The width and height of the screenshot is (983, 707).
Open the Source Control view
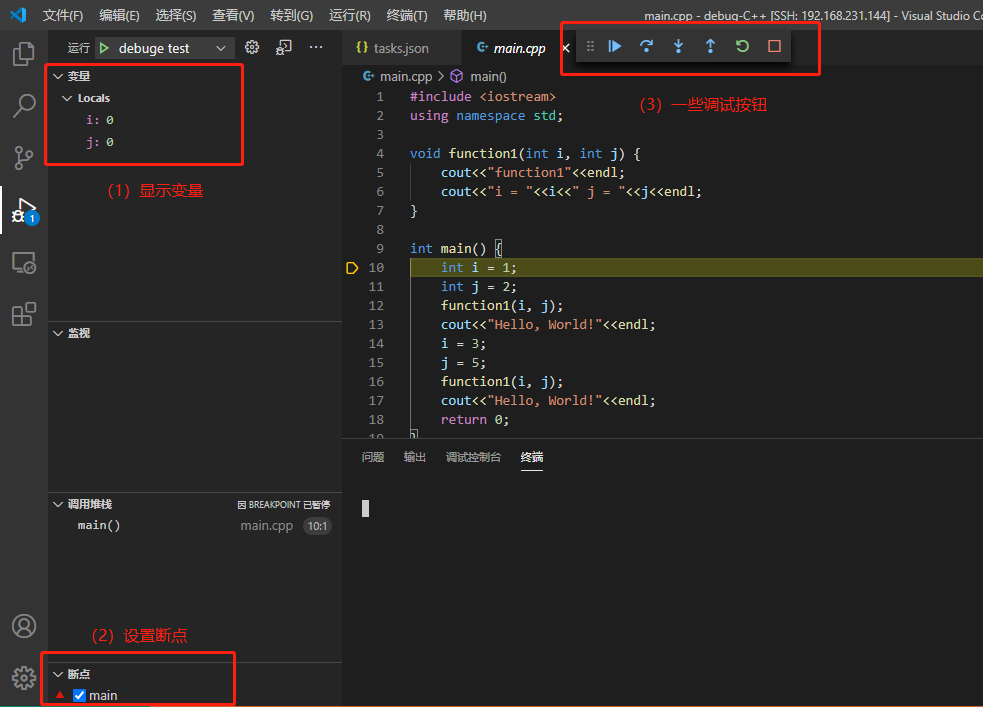(x=24, y=158)
